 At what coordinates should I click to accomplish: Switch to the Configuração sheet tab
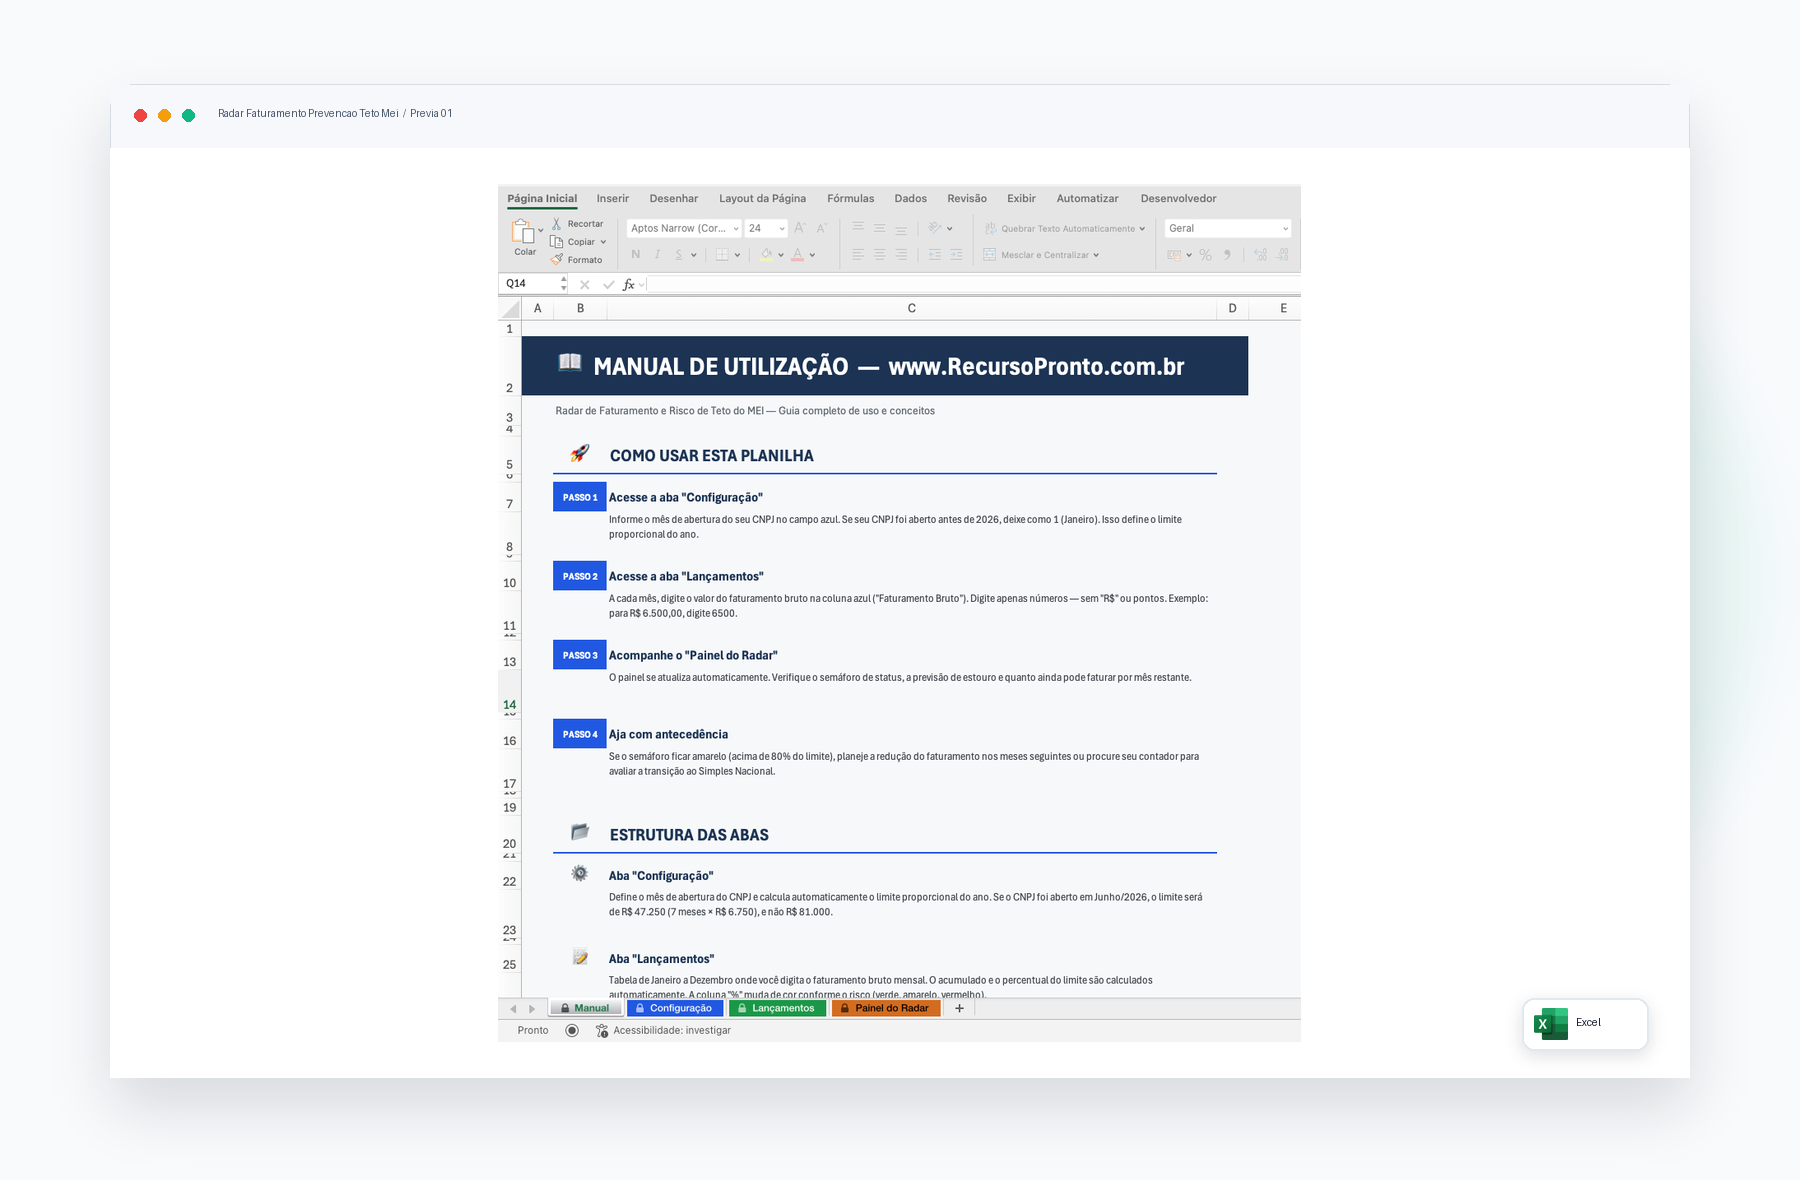pyautogui.click(x=675, y=1008)
